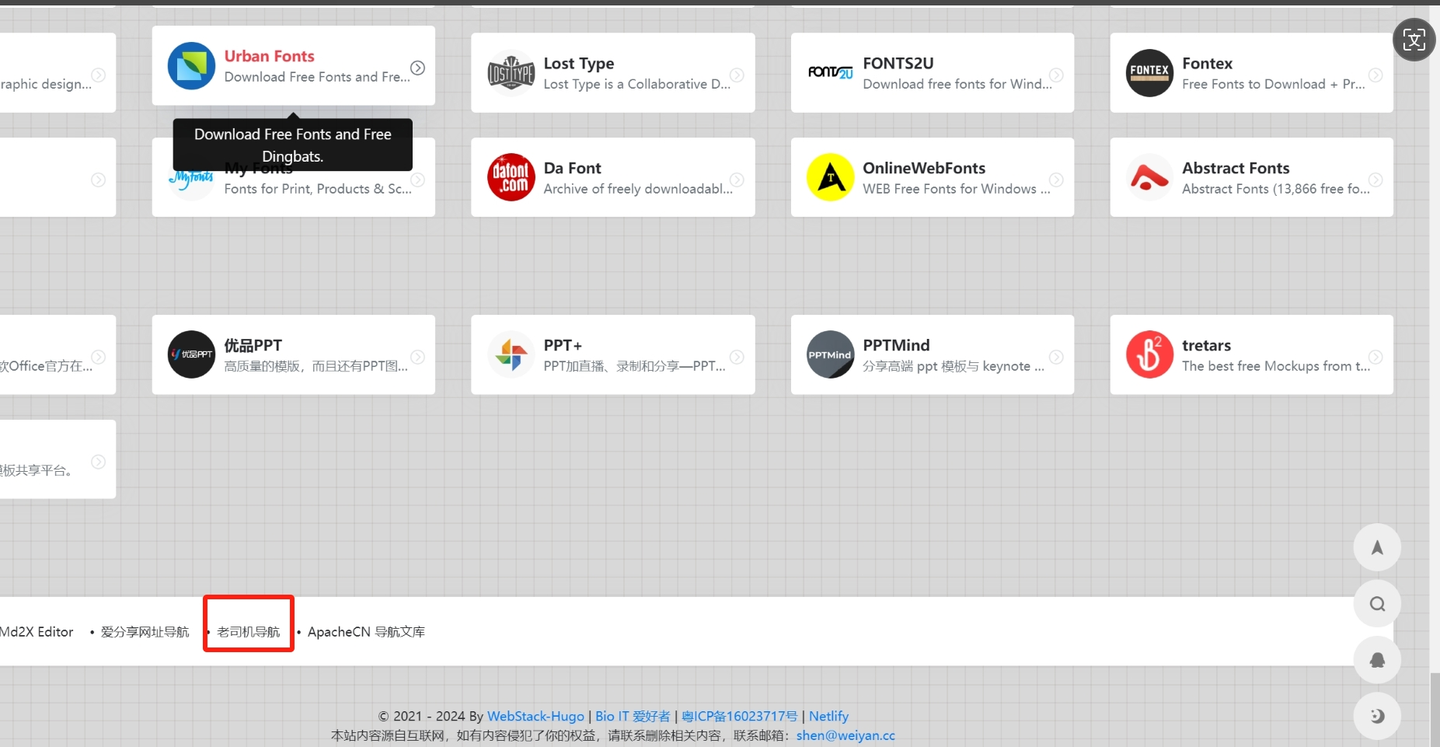This screenshot has width=1440, height=747.
Task: Click the back-to-top arrow button
Action: [x=1377, y=547]
